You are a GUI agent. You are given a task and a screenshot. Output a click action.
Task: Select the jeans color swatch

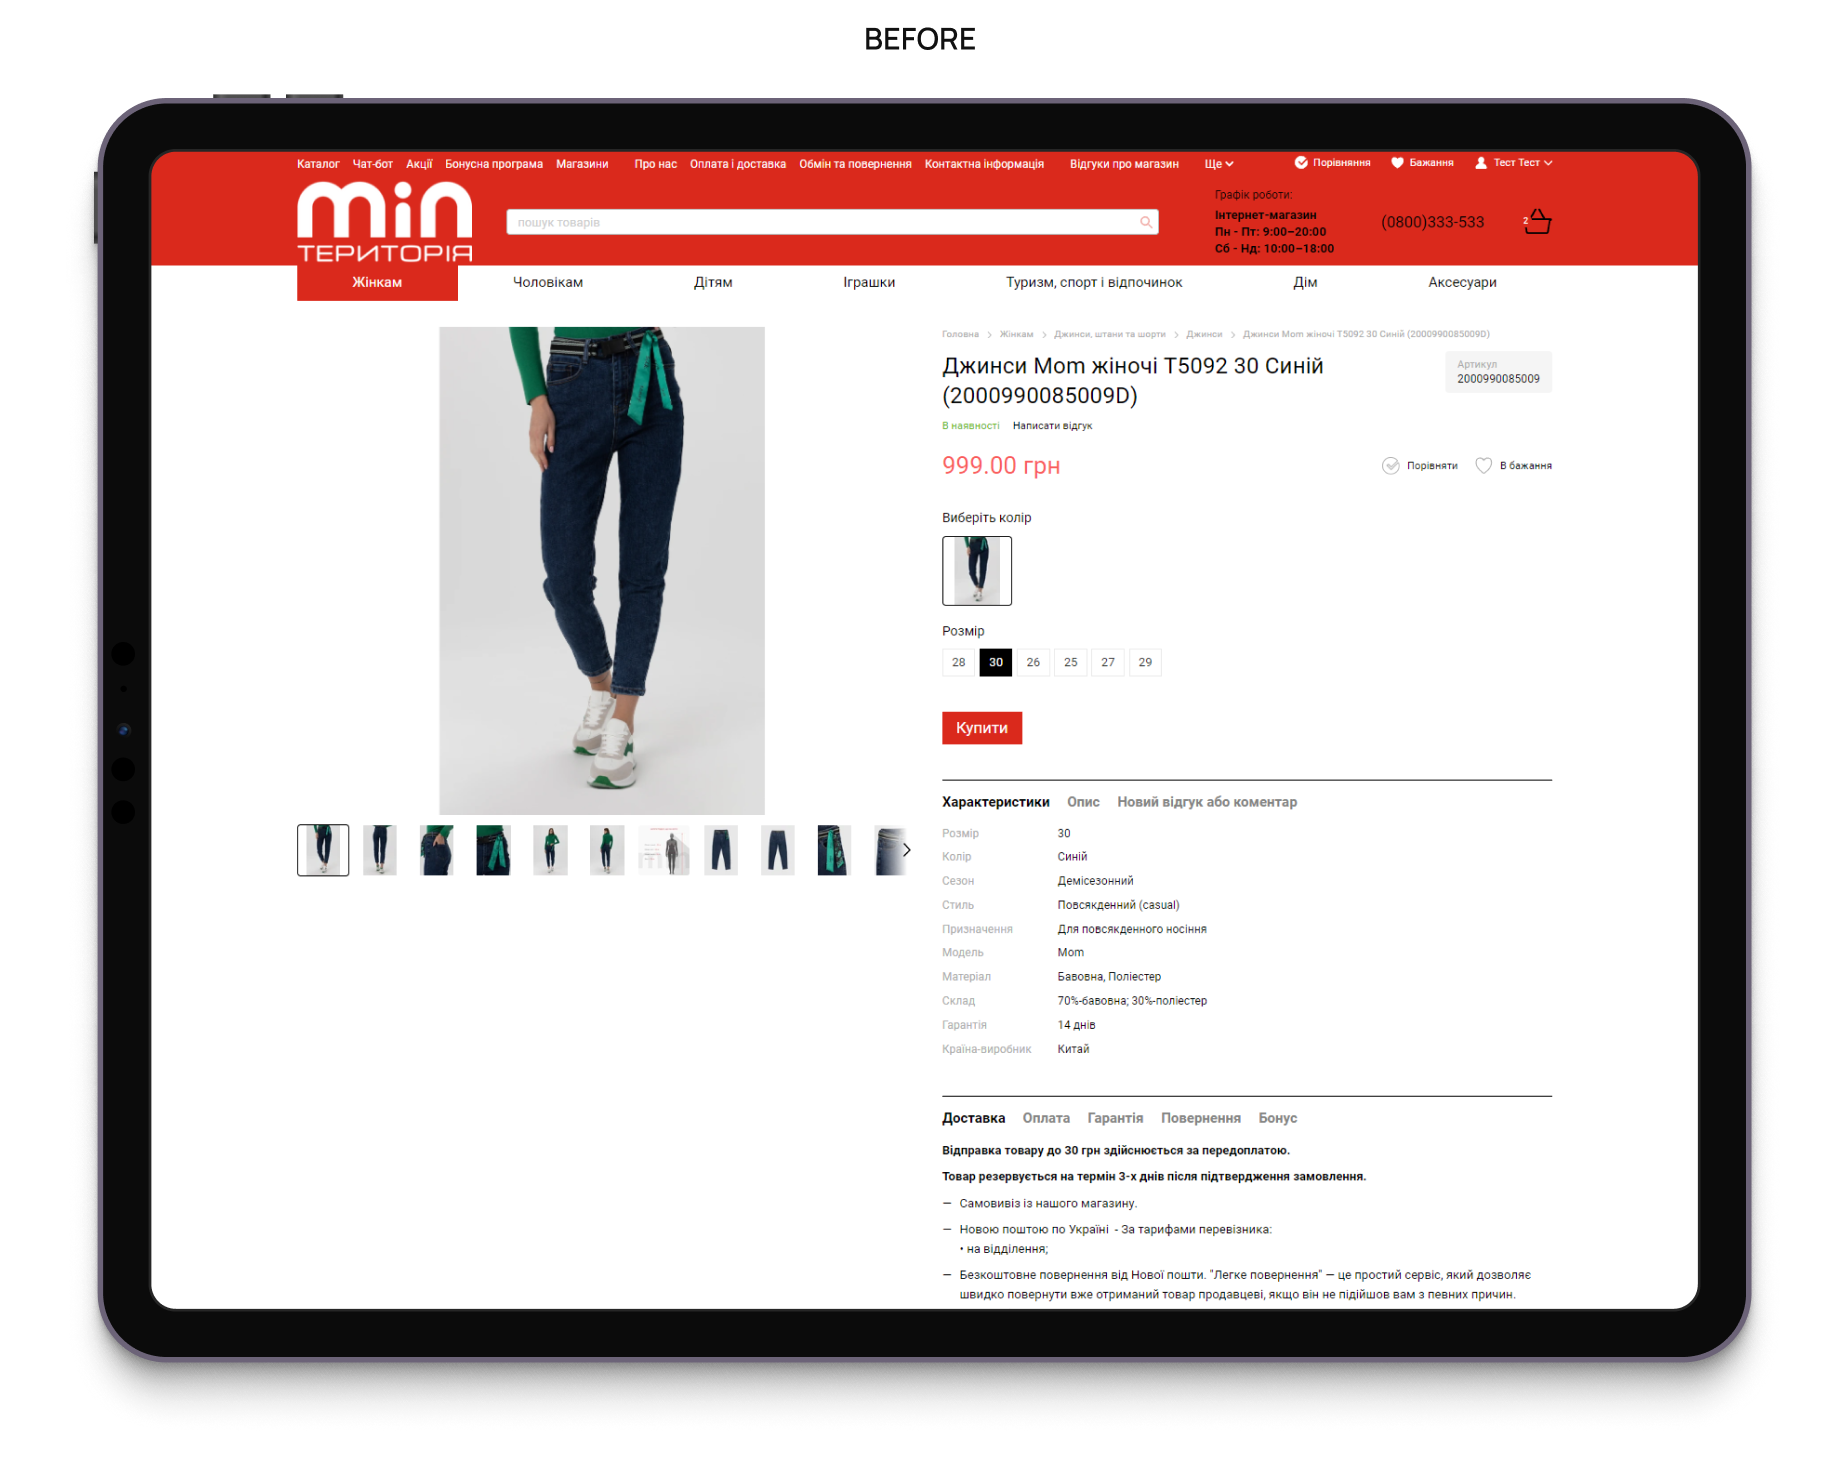pos(977,571)
